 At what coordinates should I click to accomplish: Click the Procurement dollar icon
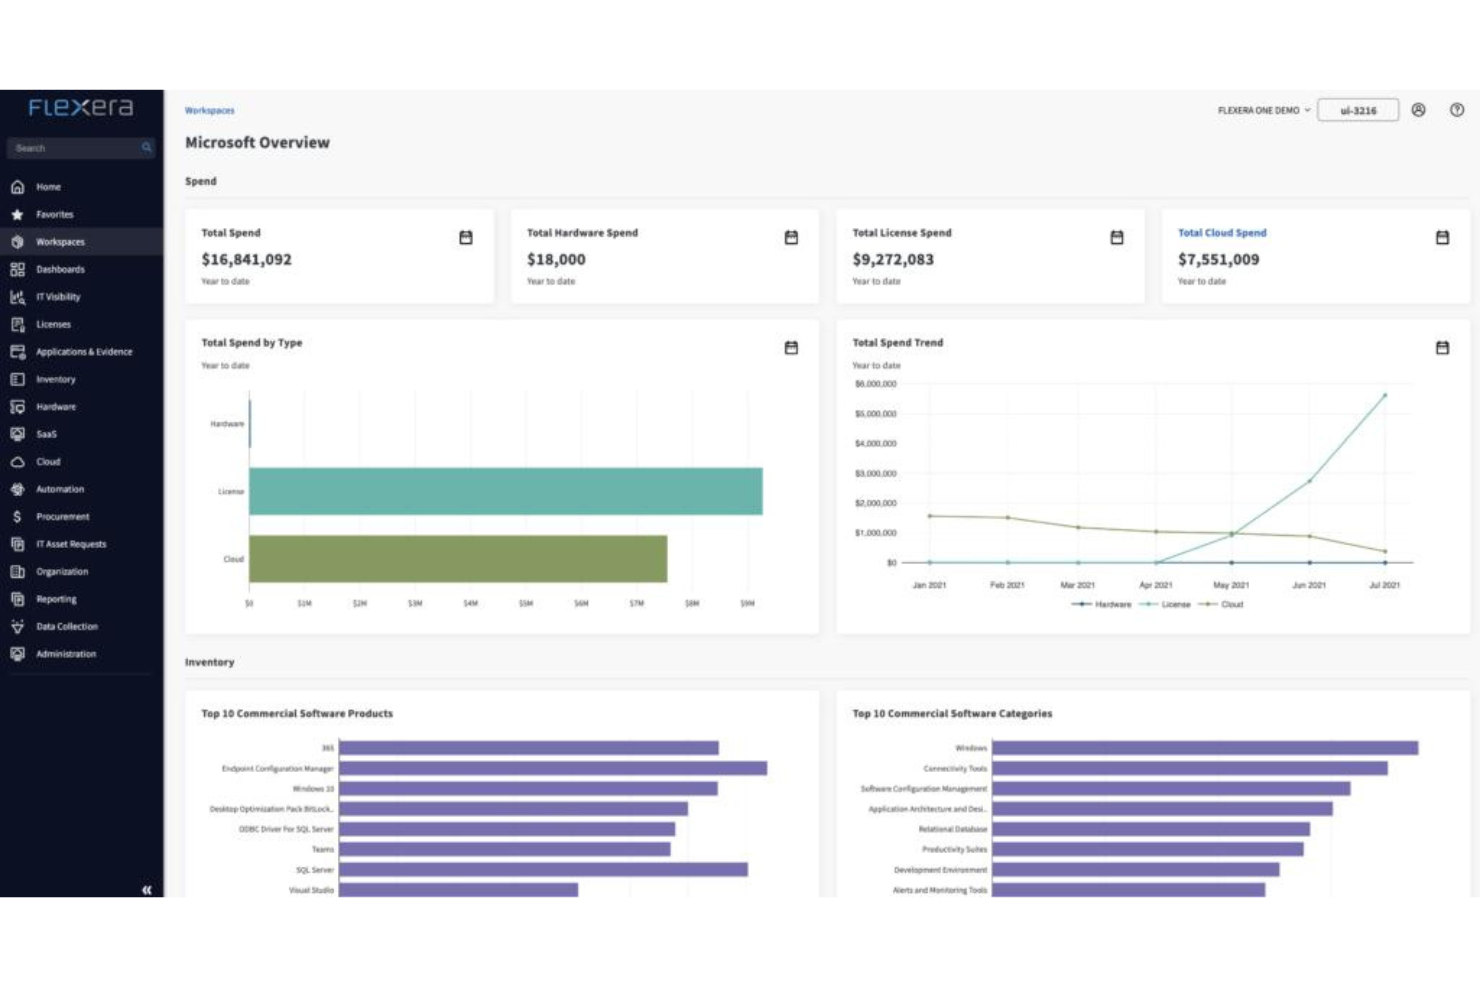pos(17,516)
